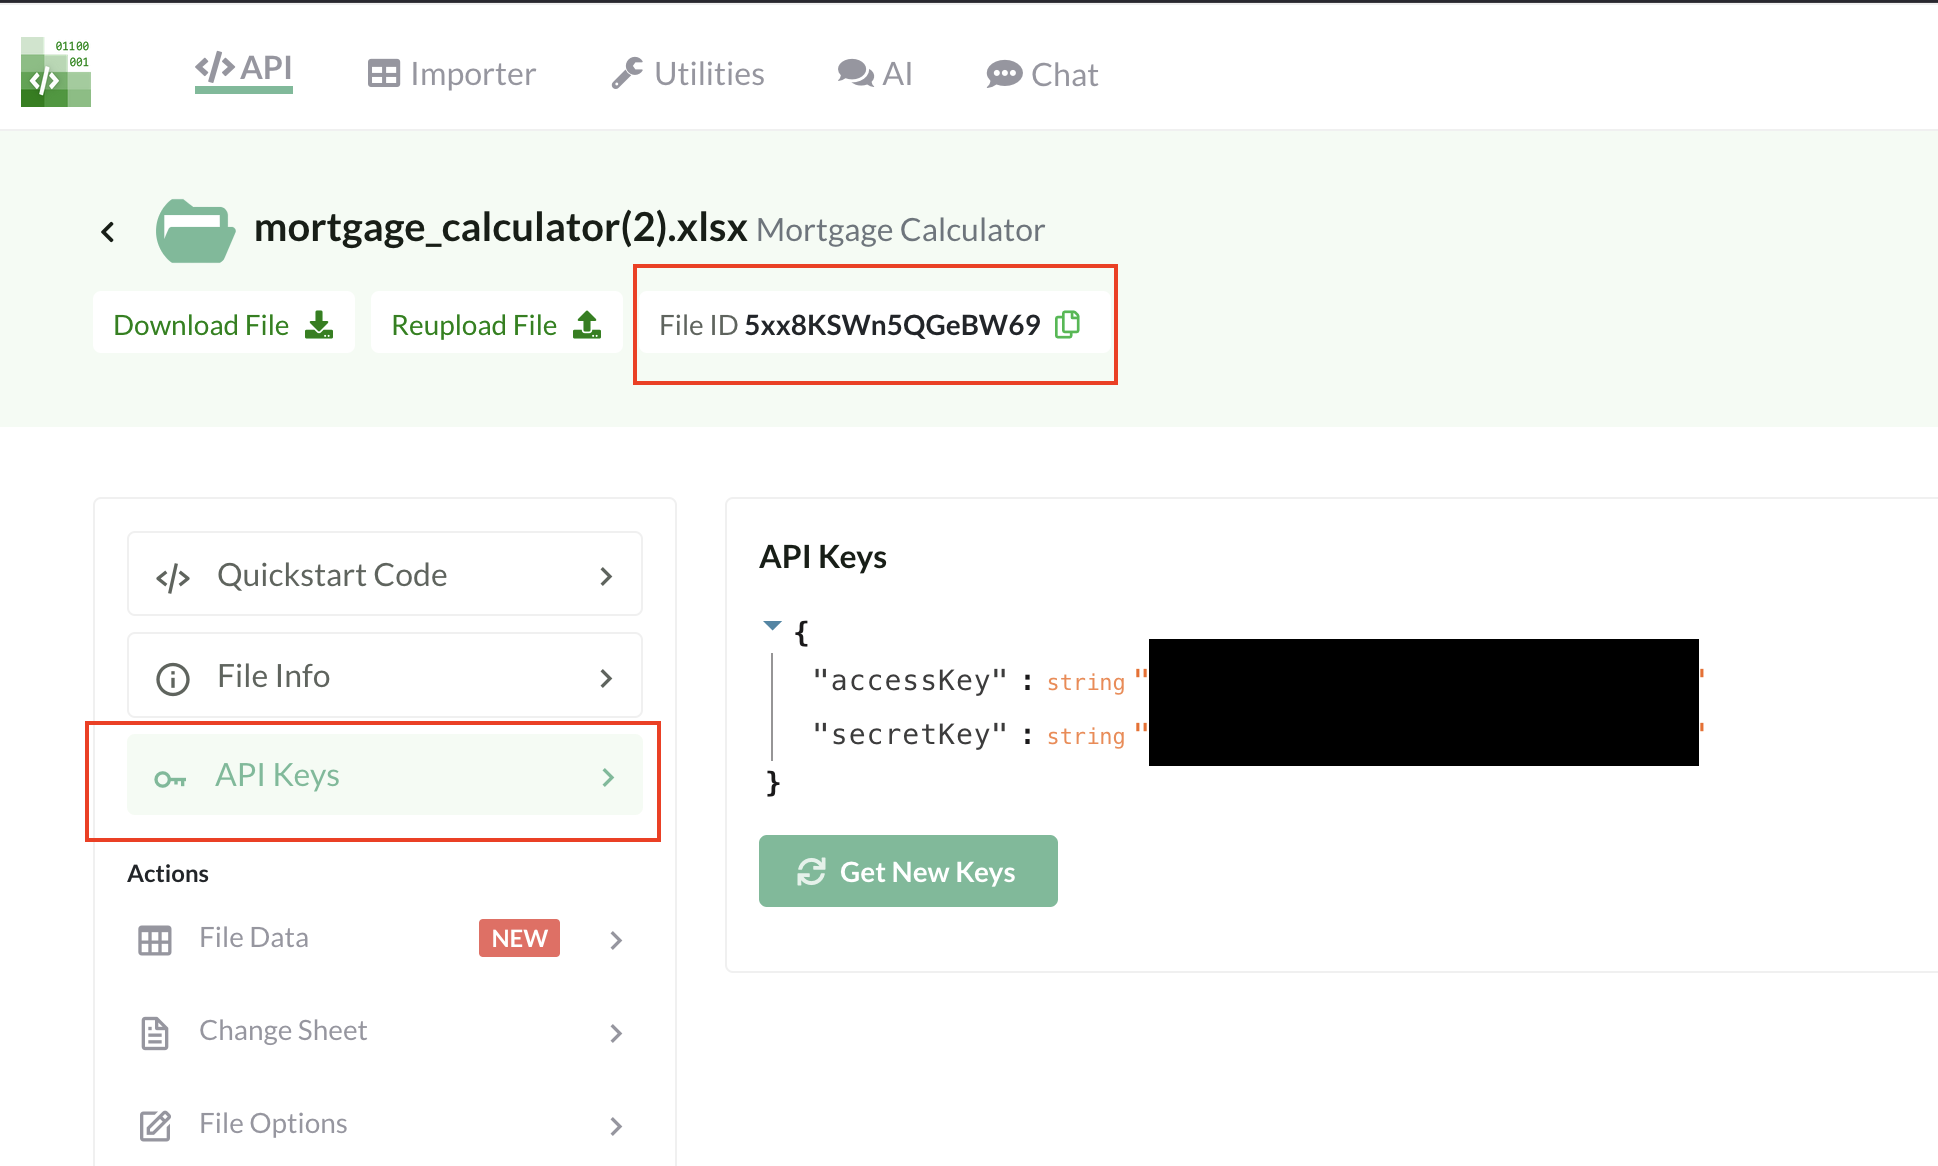Image resolution: width=1938 pixels, height=1166 pixels.
Task: Open the Change Sheet chevron
Action: (616, 1033)
